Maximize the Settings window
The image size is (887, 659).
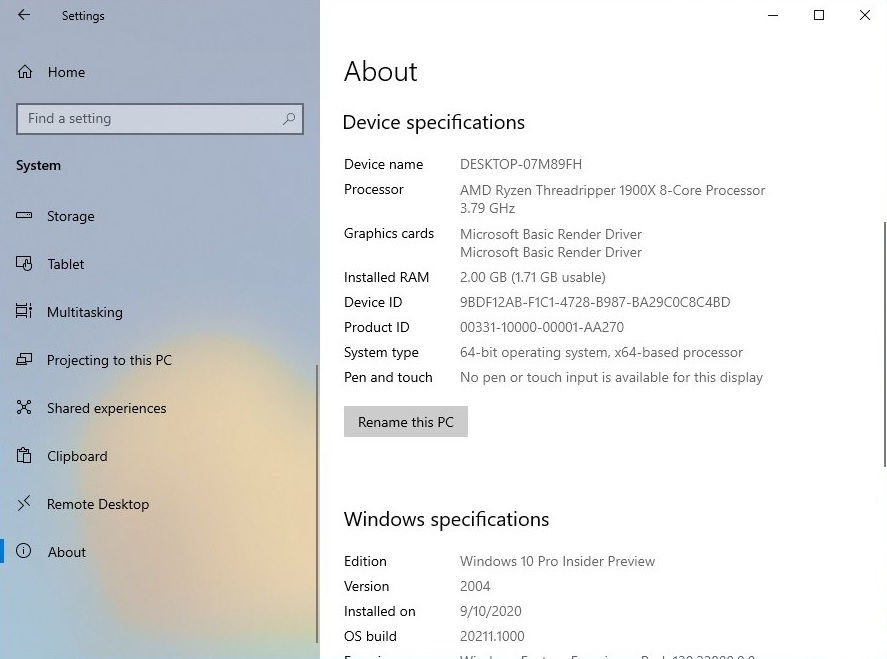(x=819, y=15)
